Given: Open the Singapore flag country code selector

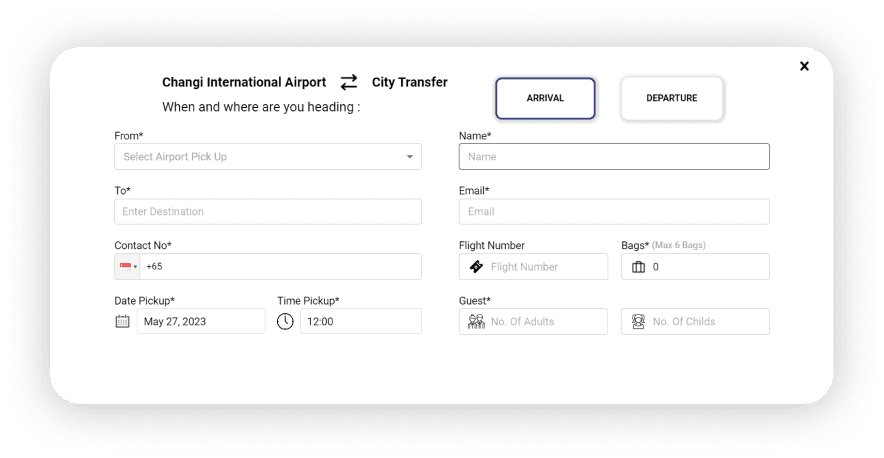Looking at the screenshot, I should coord(128,266).
